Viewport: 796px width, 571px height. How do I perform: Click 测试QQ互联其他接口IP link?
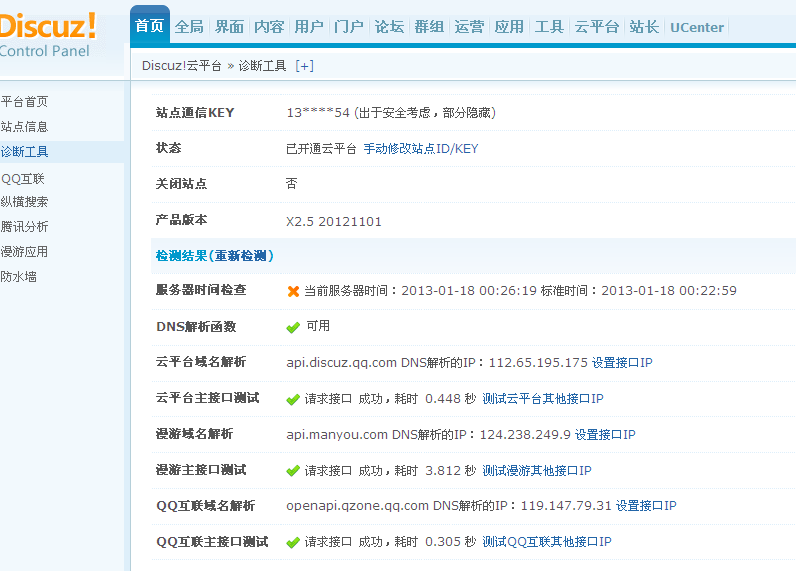[547, 542]
